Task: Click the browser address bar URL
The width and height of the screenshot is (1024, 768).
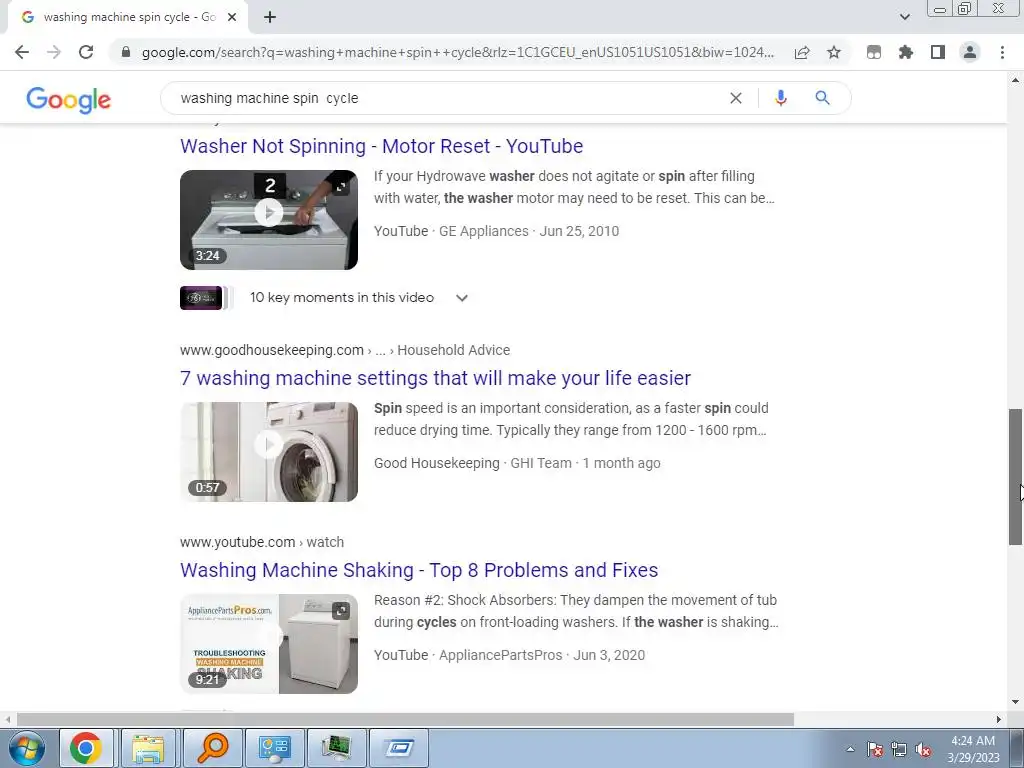Action: click(x=457, y=52)
